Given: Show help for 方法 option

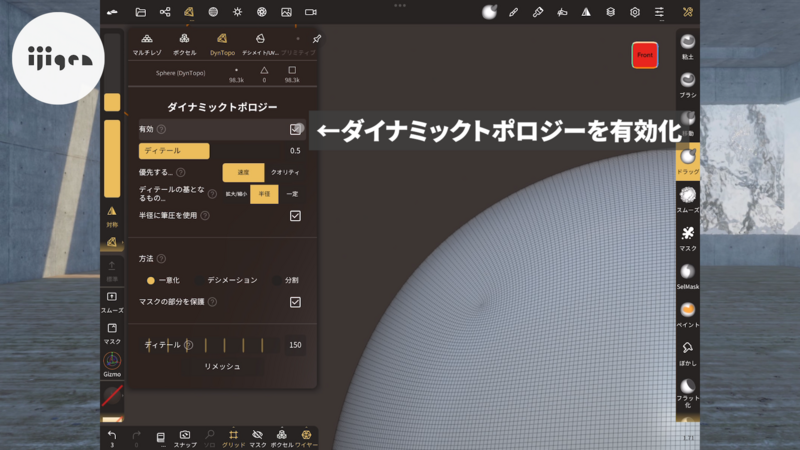Looking at the screenshot, I should [161, 259].
